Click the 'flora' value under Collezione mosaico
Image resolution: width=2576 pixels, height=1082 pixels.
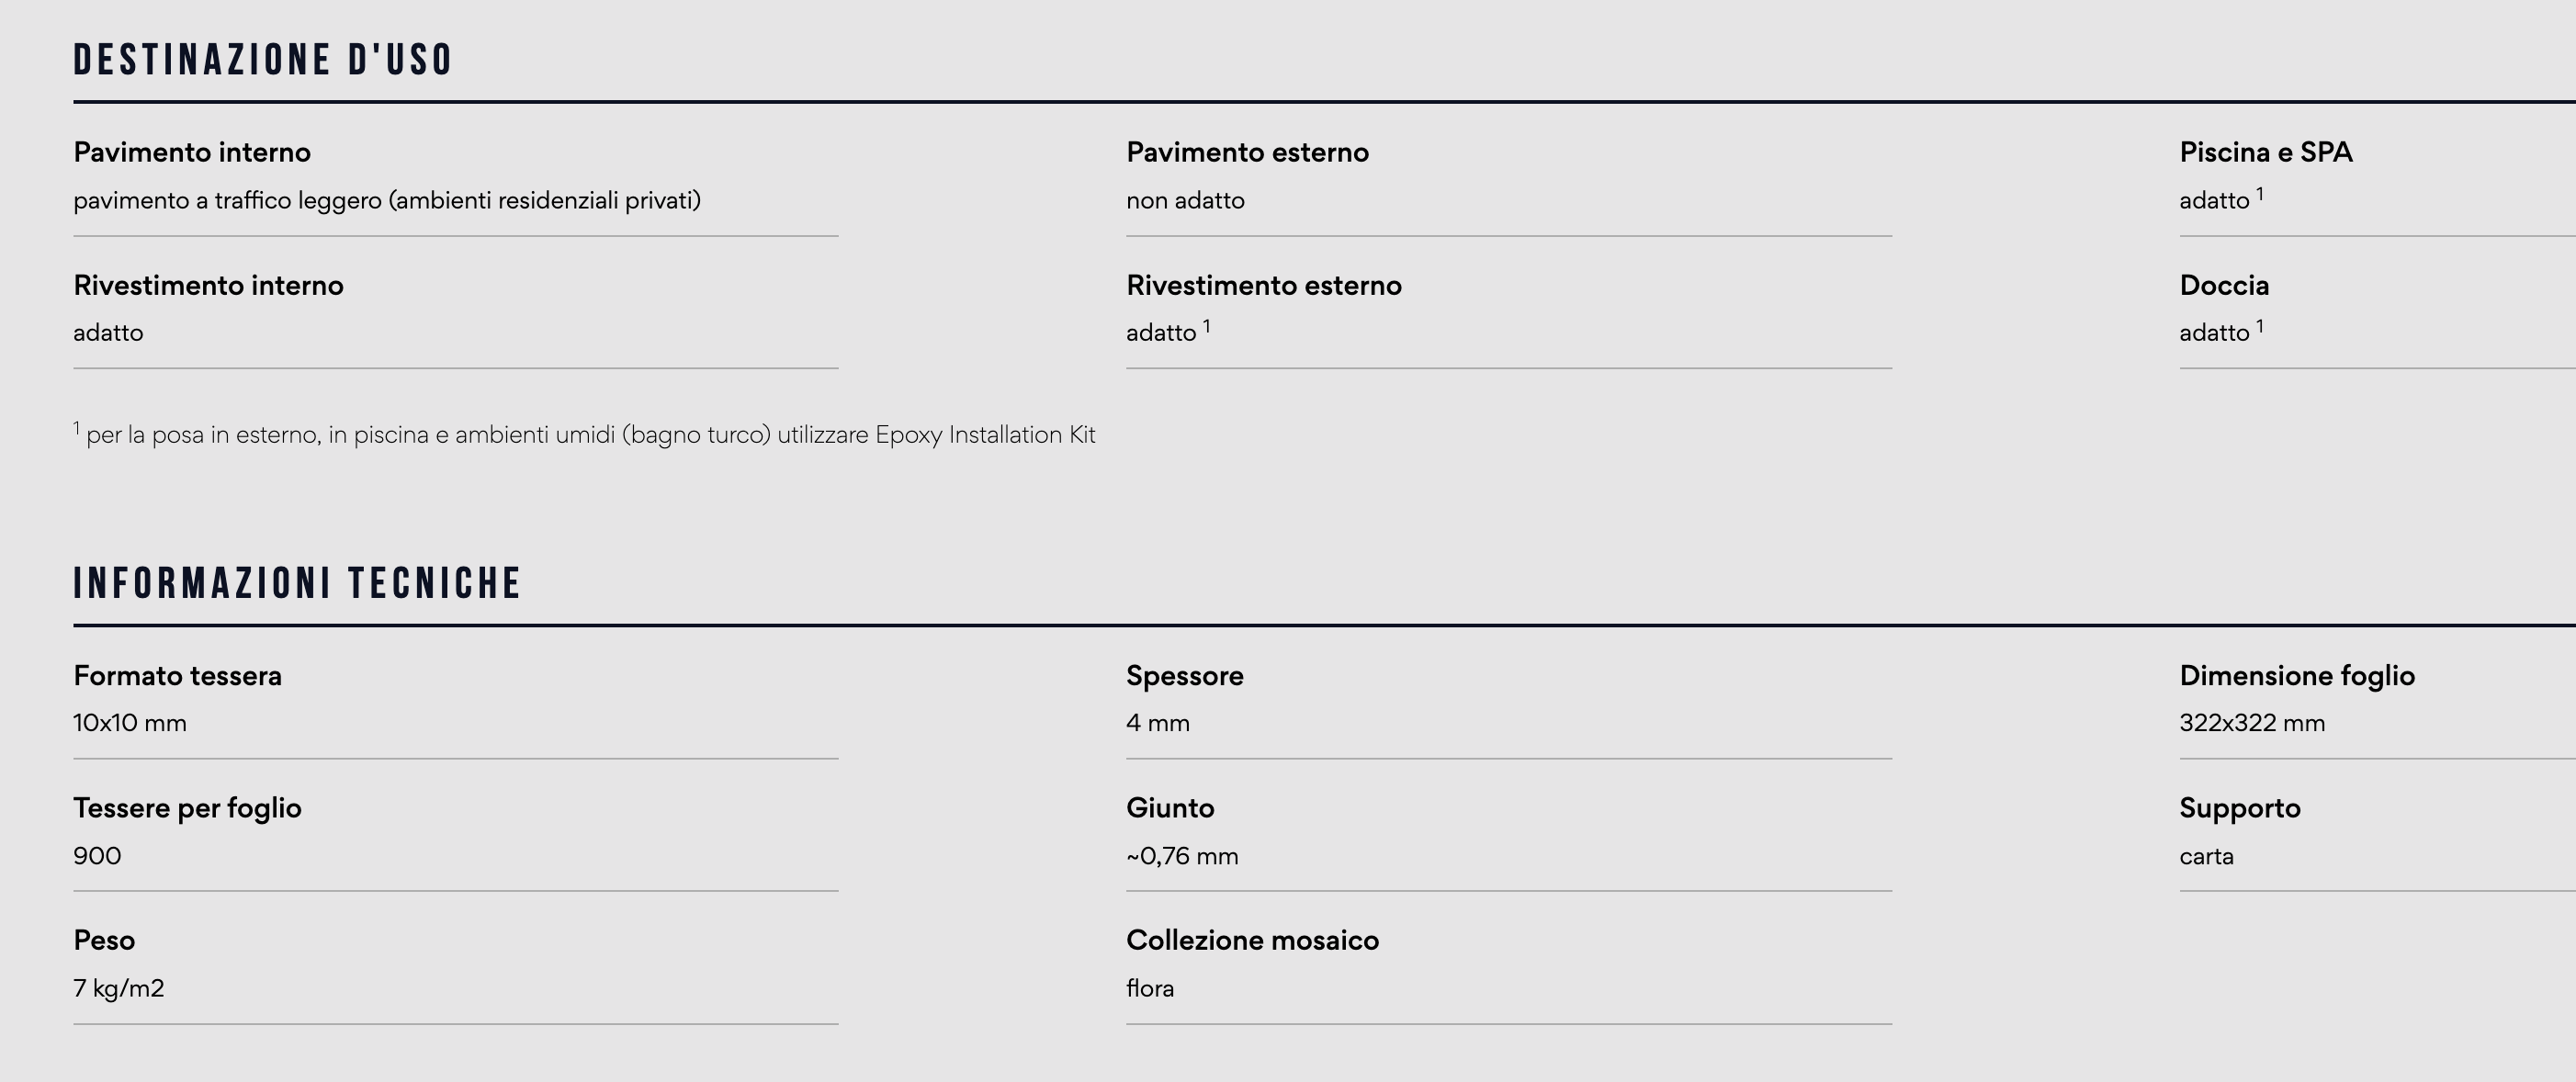point(1150,988)
